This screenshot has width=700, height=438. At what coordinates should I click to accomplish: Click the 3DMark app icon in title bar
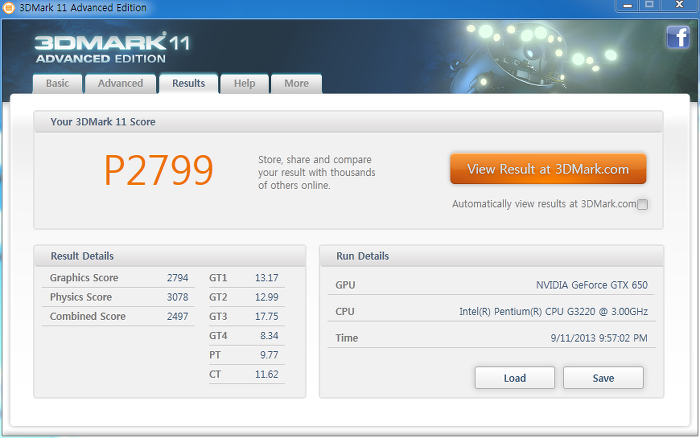pos(9,7)
